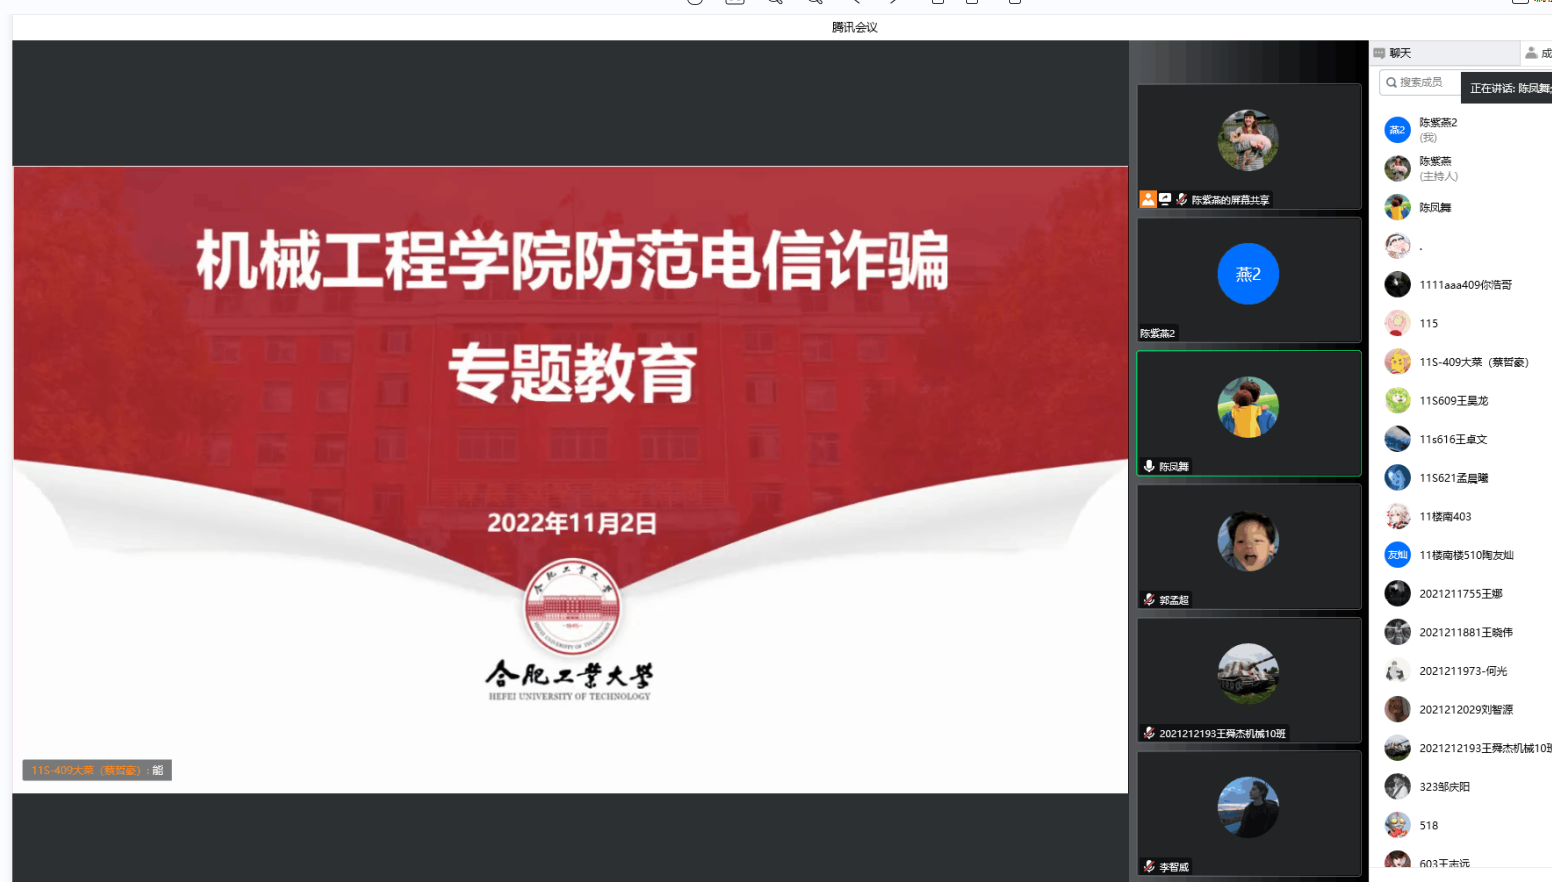Click the 搜索成员 search field
This screenshot has height=882, width=1552.
click(x=1420, y=82)
